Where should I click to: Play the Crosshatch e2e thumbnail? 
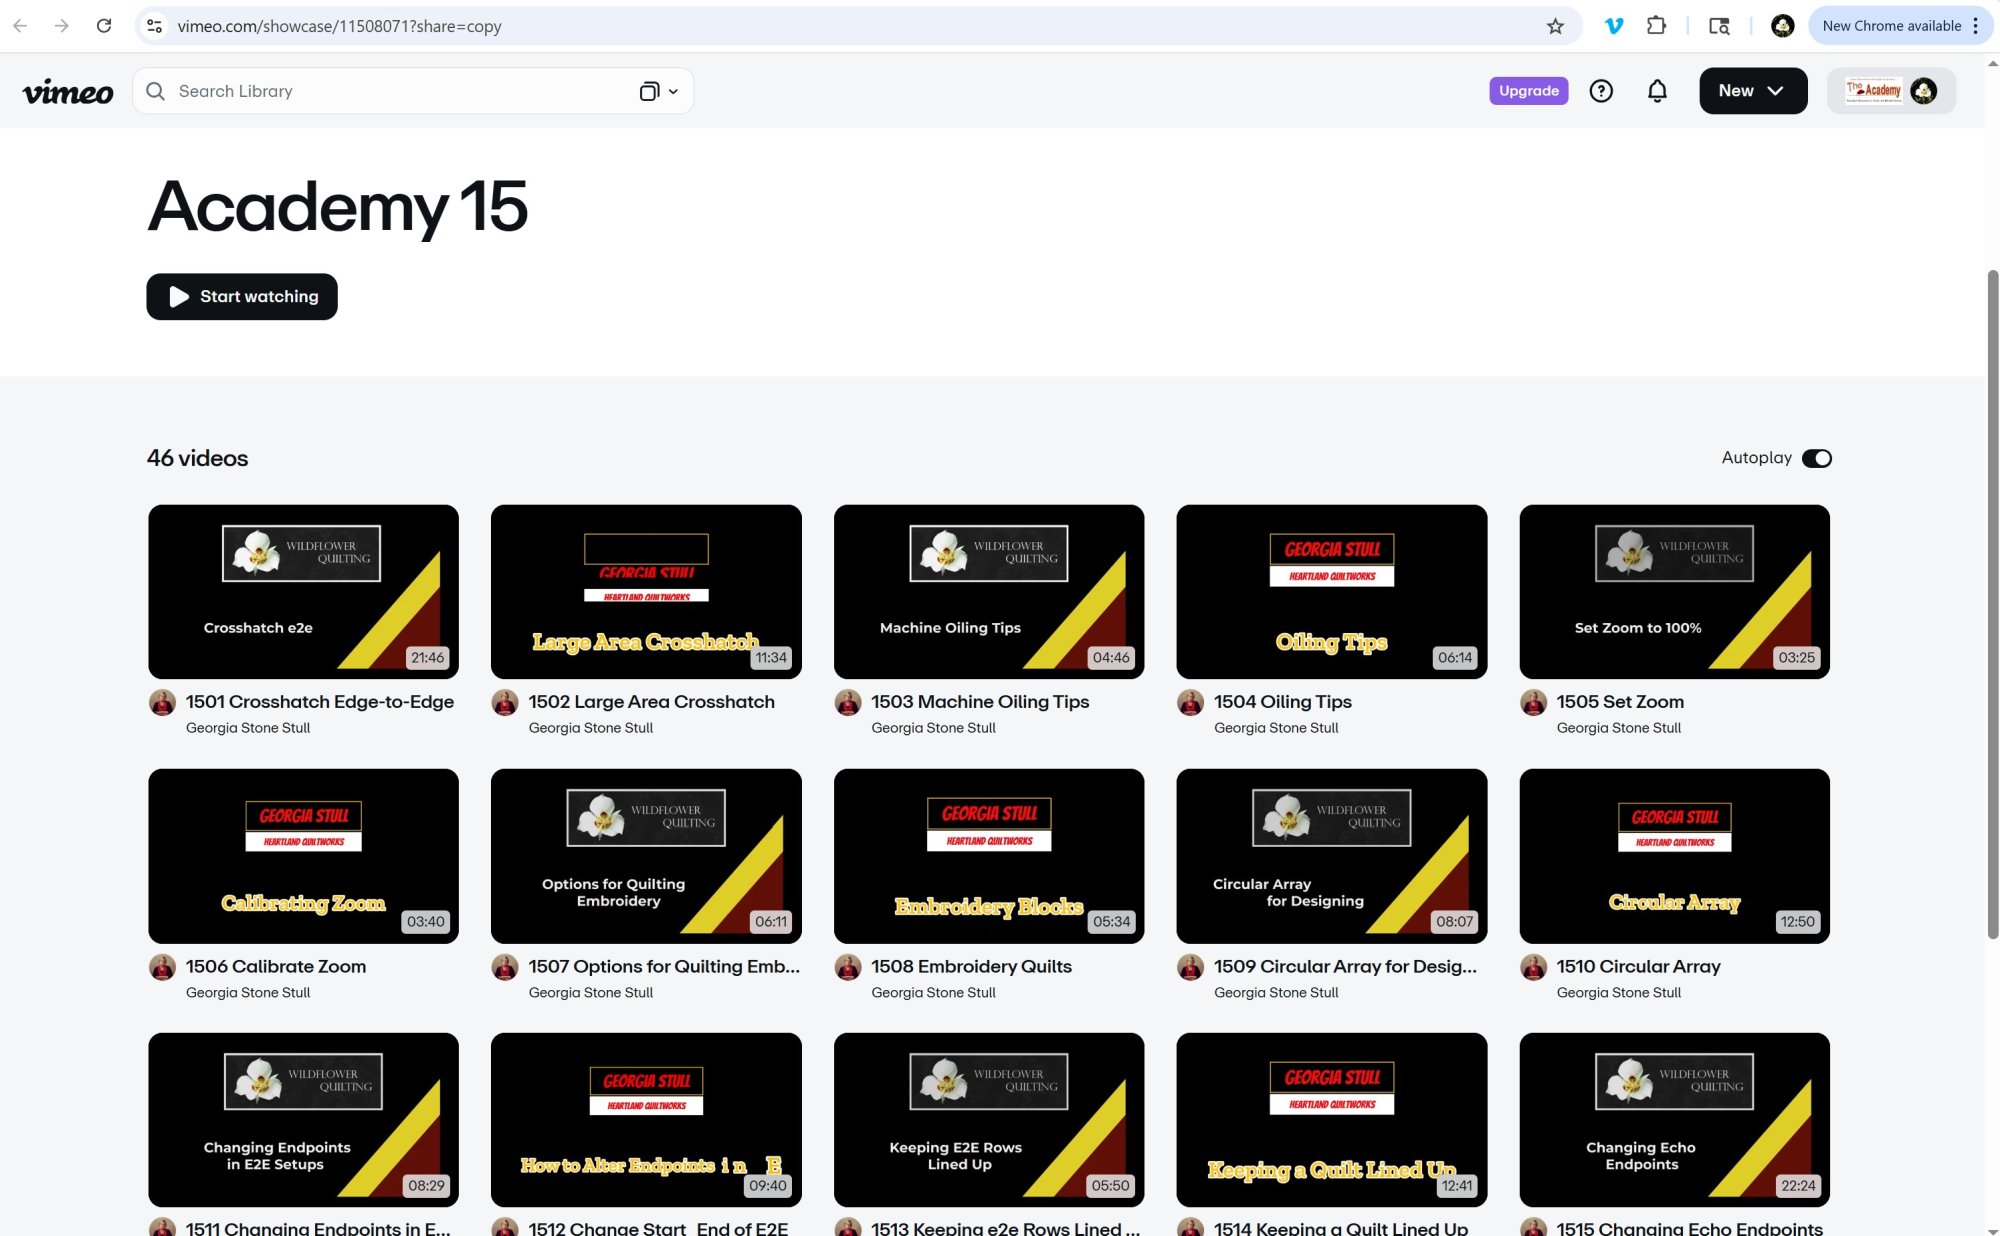pos(304,592)
